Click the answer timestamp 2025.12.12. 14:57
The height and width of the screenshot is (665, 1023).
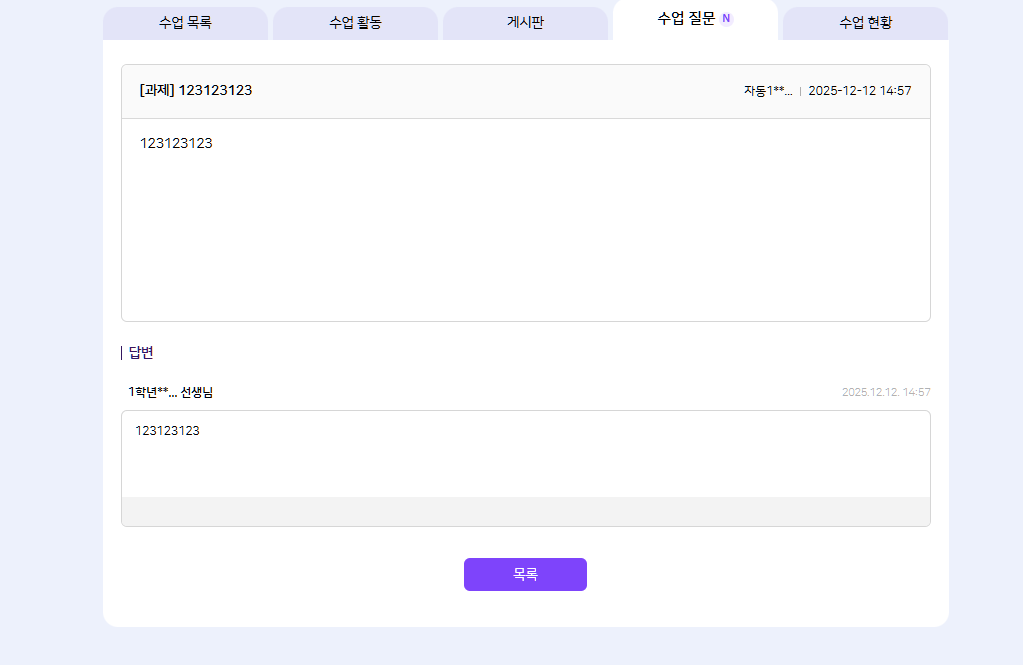point(885,392)
